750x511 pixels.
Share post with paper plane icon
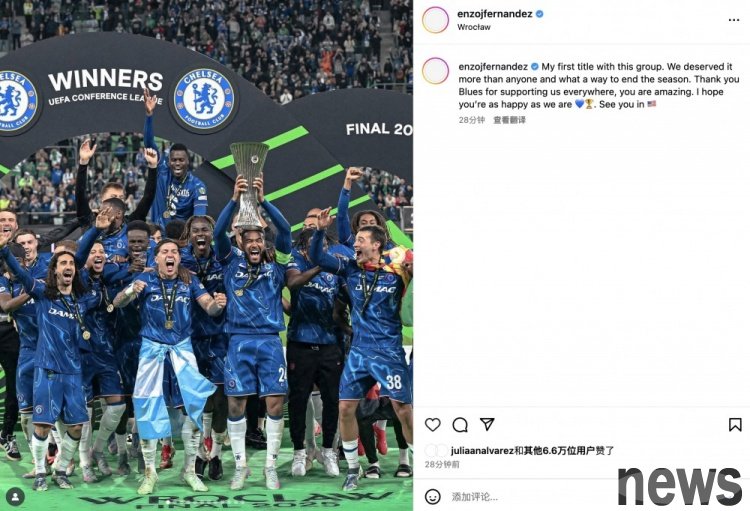tap(487, 424)
